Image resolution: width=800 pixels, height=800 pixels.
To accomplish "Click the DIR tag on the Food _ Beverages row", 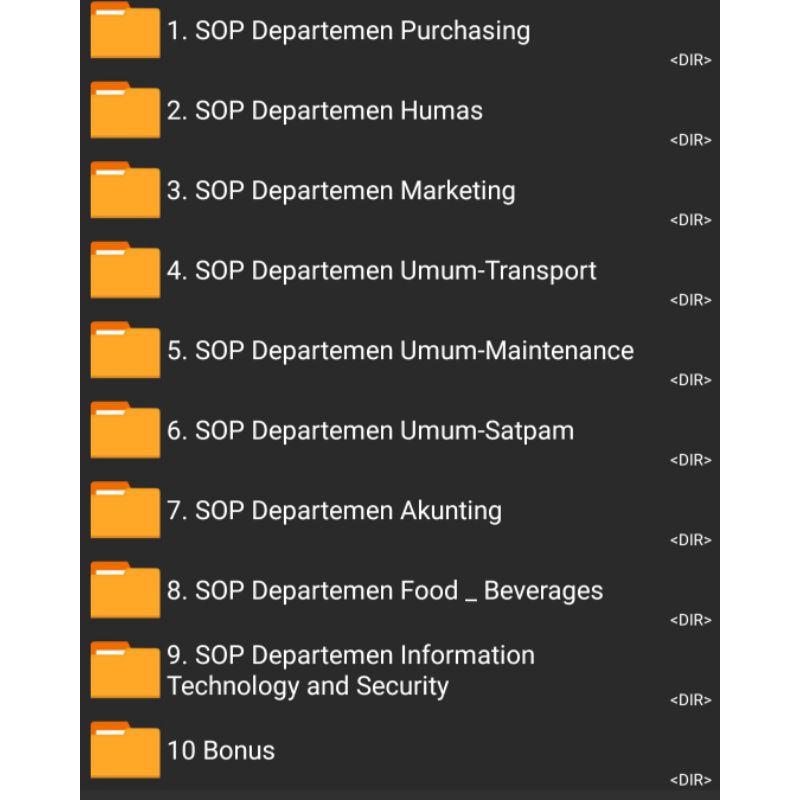I will tap(690, 620).
